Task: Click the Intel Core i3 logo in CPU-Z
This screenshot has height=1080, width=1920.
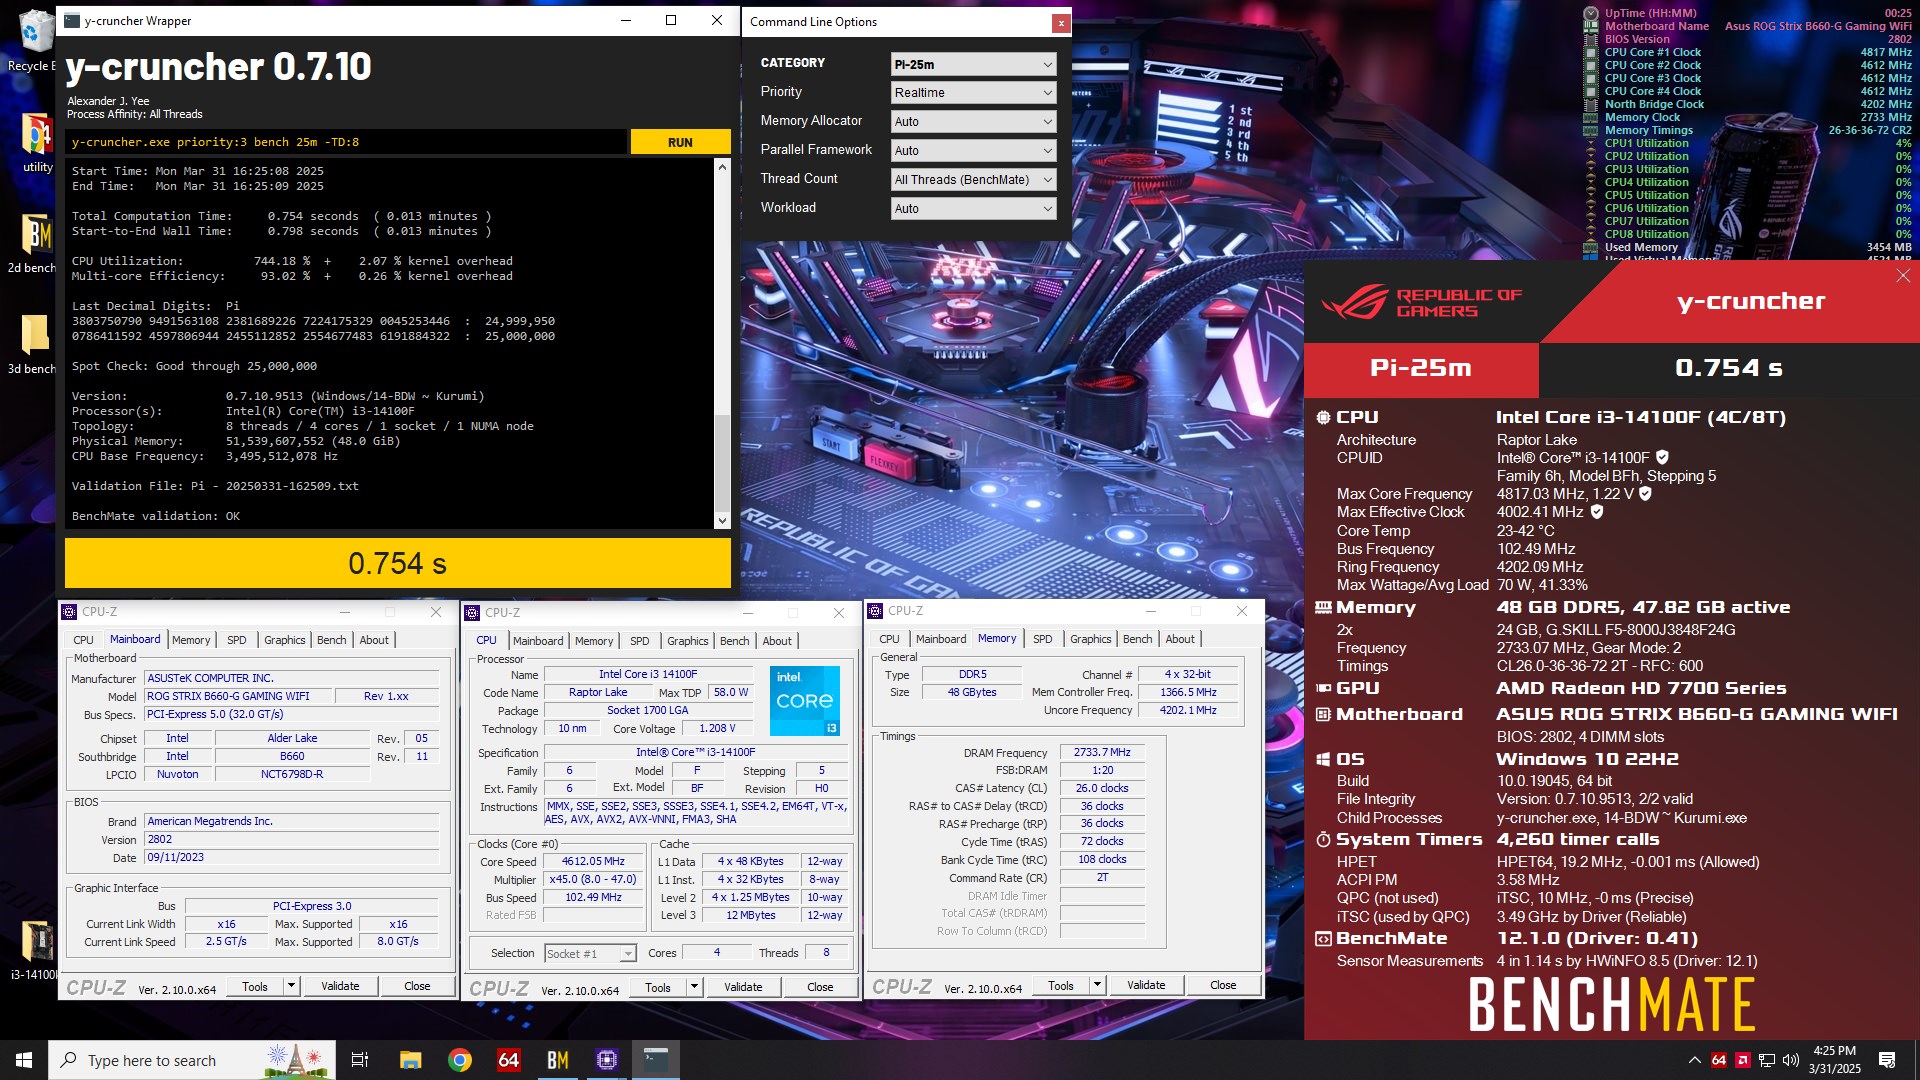Action: click(x=805, y=701)
